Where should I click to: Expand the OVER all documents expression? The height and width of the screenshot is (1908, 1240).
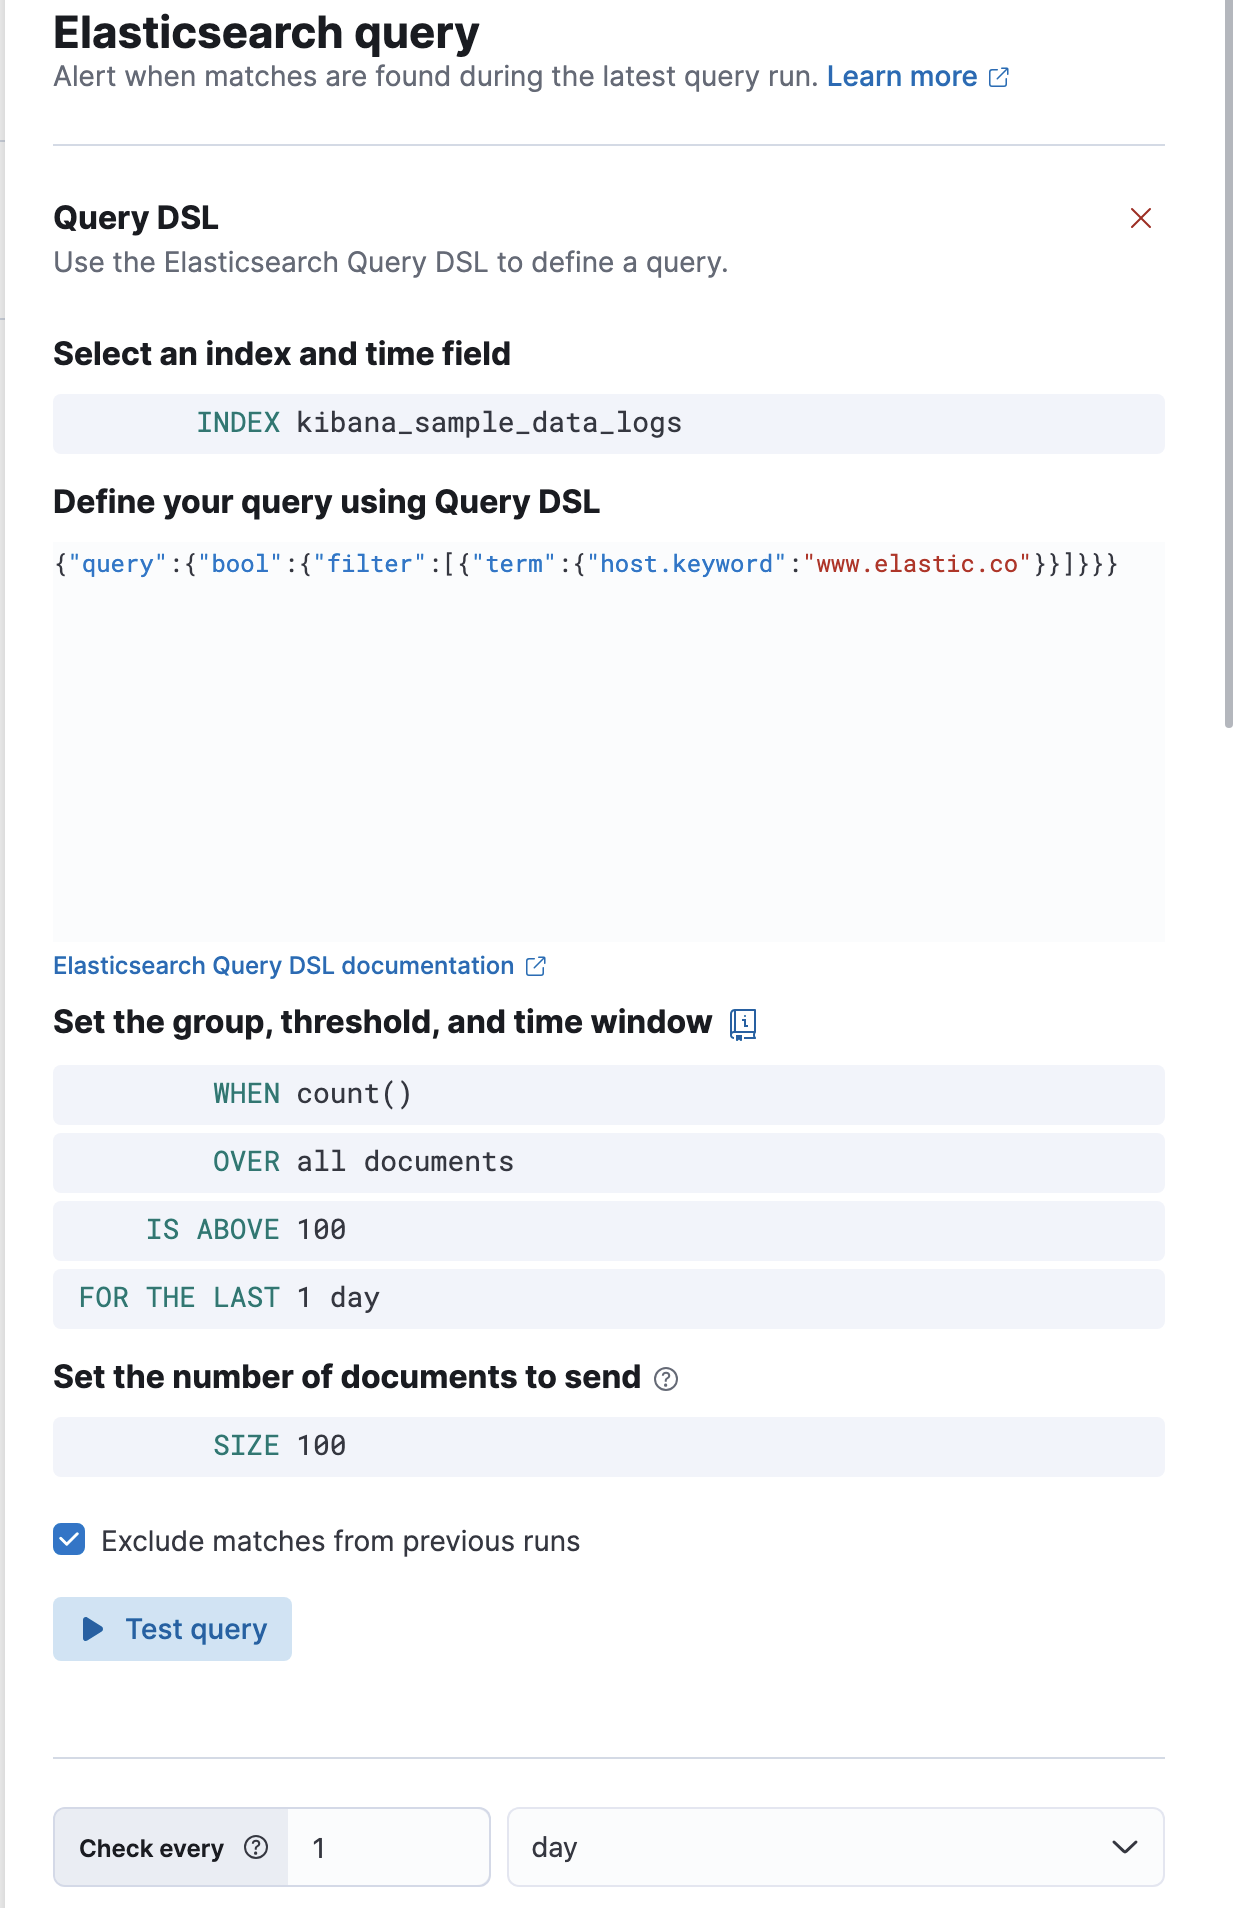pos(362,1162)
